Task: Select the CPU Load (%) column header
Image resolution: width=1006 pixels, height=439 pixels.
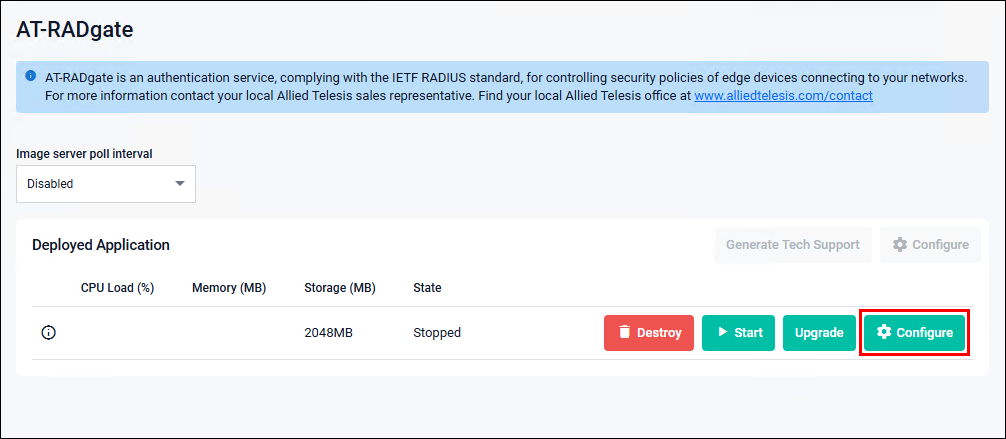Action: pos(117,288)
